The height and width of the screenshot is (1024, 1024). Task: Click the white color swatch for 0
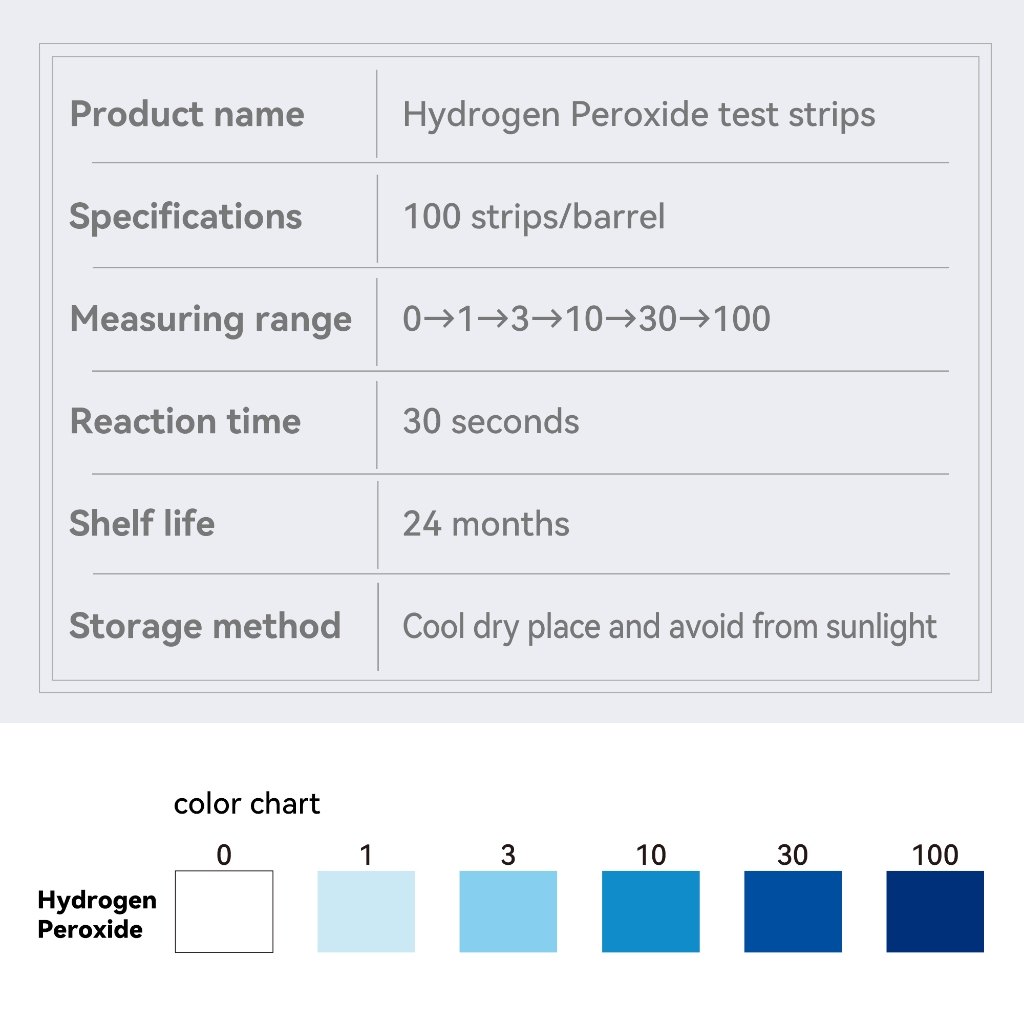pyautogui.click(x=224, y=911)
